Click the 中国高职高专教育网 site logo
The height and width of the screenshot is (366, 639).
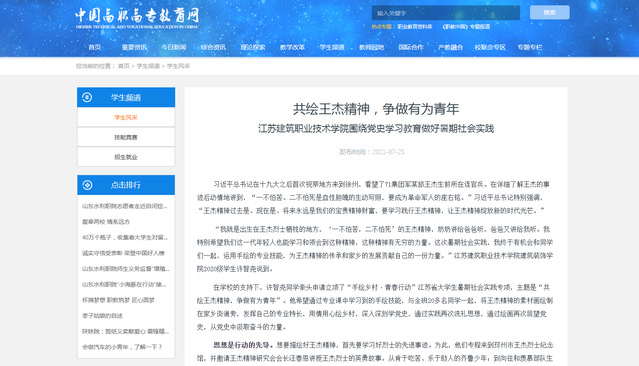pyautogui.click(x=137, y=19)
